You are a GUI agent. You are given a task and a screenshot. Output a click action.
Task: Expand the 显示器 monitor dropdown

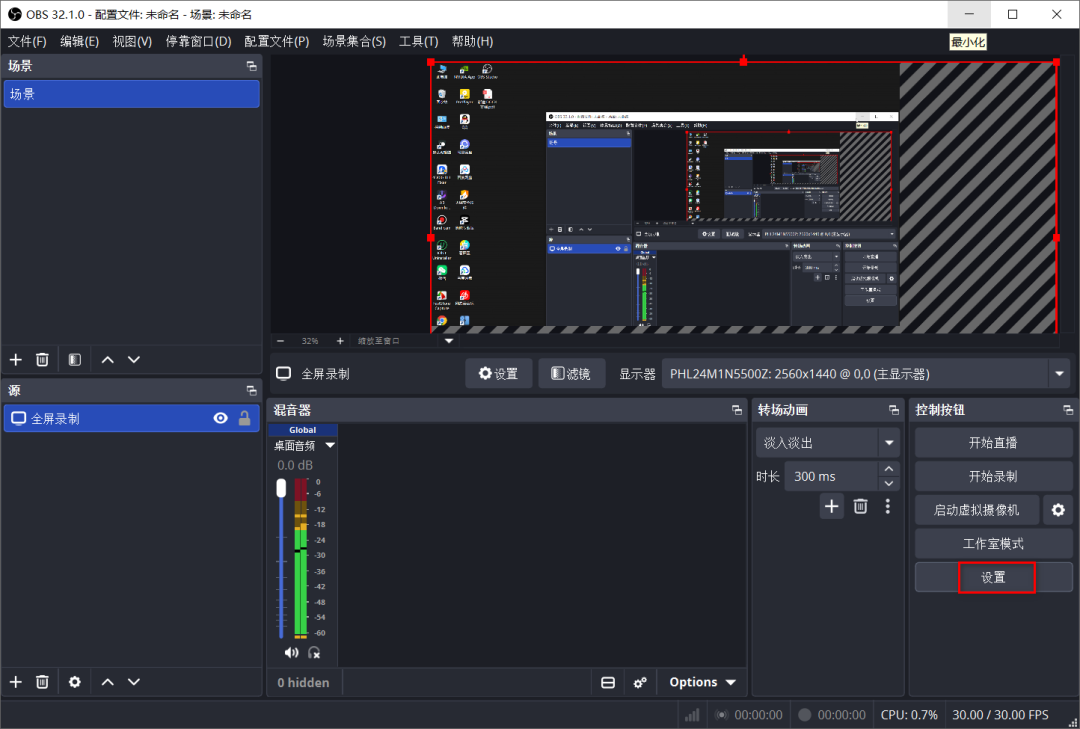(1058, 374)
